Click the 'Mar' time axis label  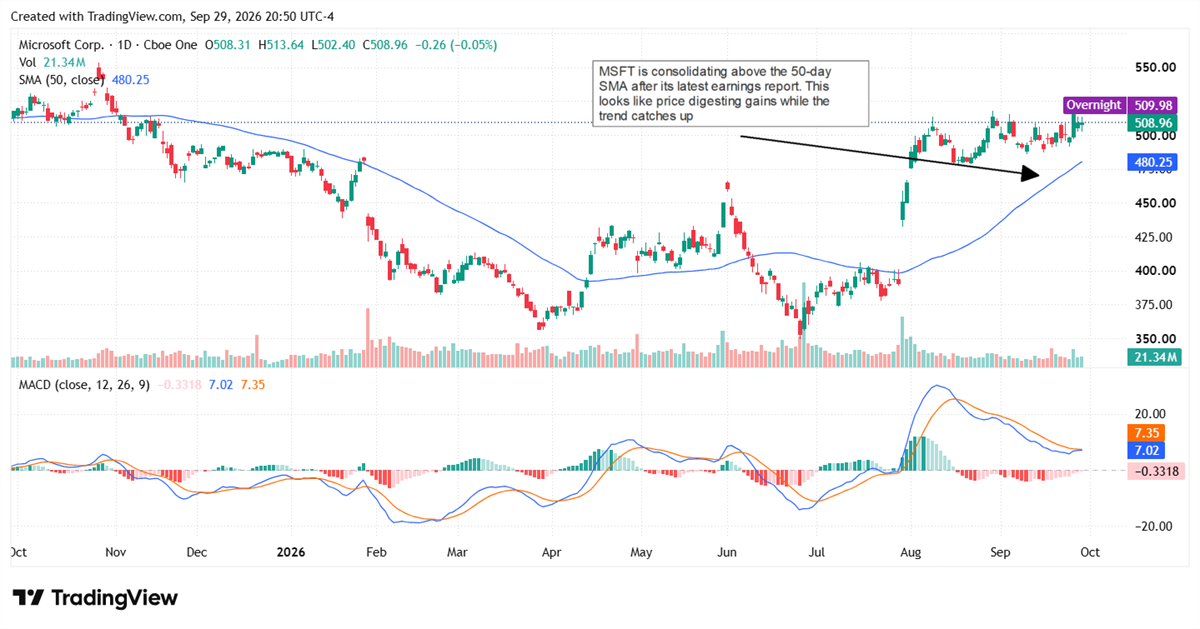(457, 552)
